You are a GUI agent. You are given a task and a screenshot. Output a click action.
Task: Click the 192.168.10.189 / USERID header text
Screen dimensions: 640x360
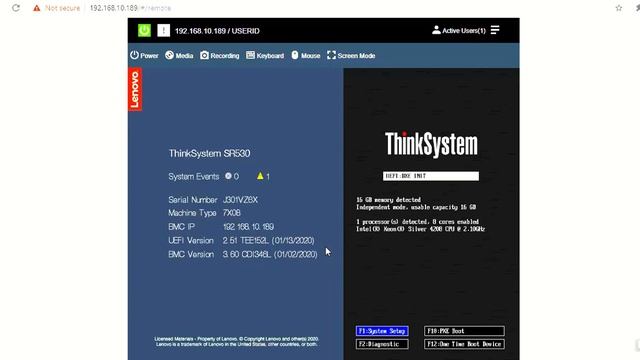tap(217, 31)
